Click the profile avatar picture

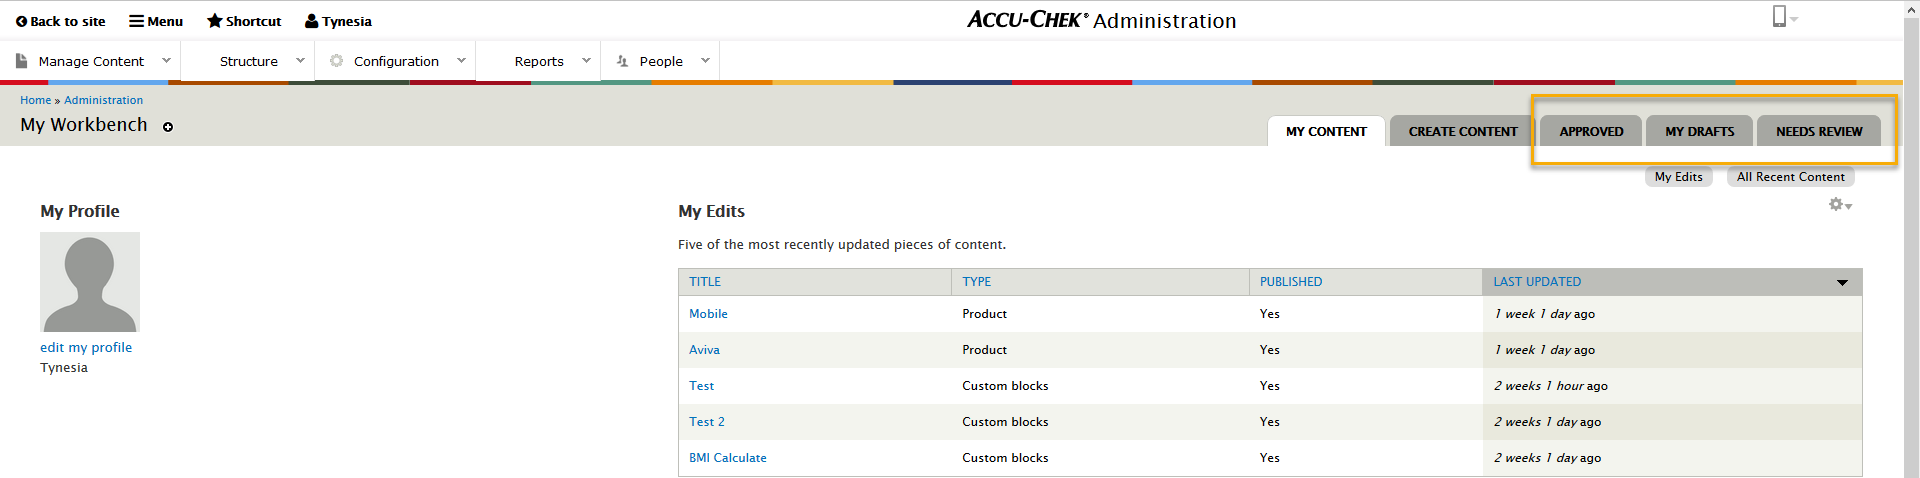coord(90,282)
